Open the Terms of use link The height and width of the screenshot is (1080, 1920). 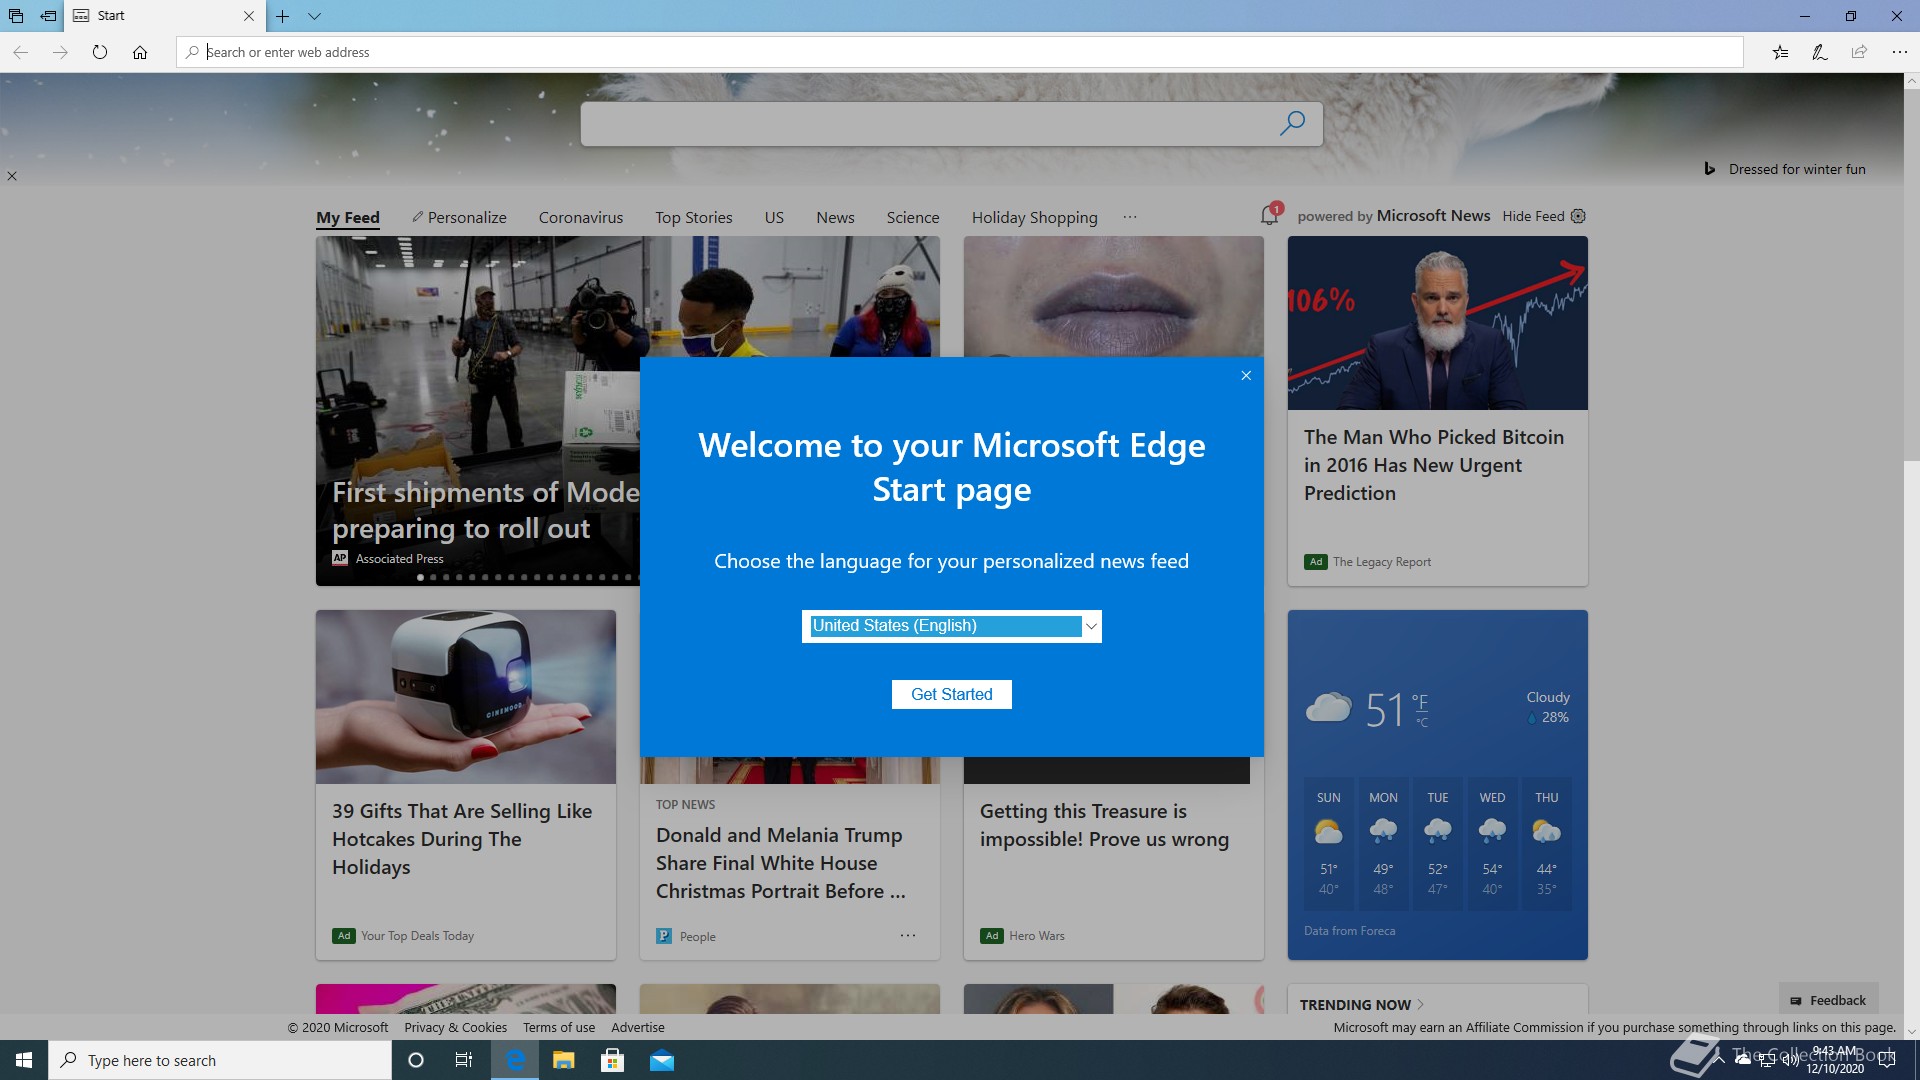559,1027
